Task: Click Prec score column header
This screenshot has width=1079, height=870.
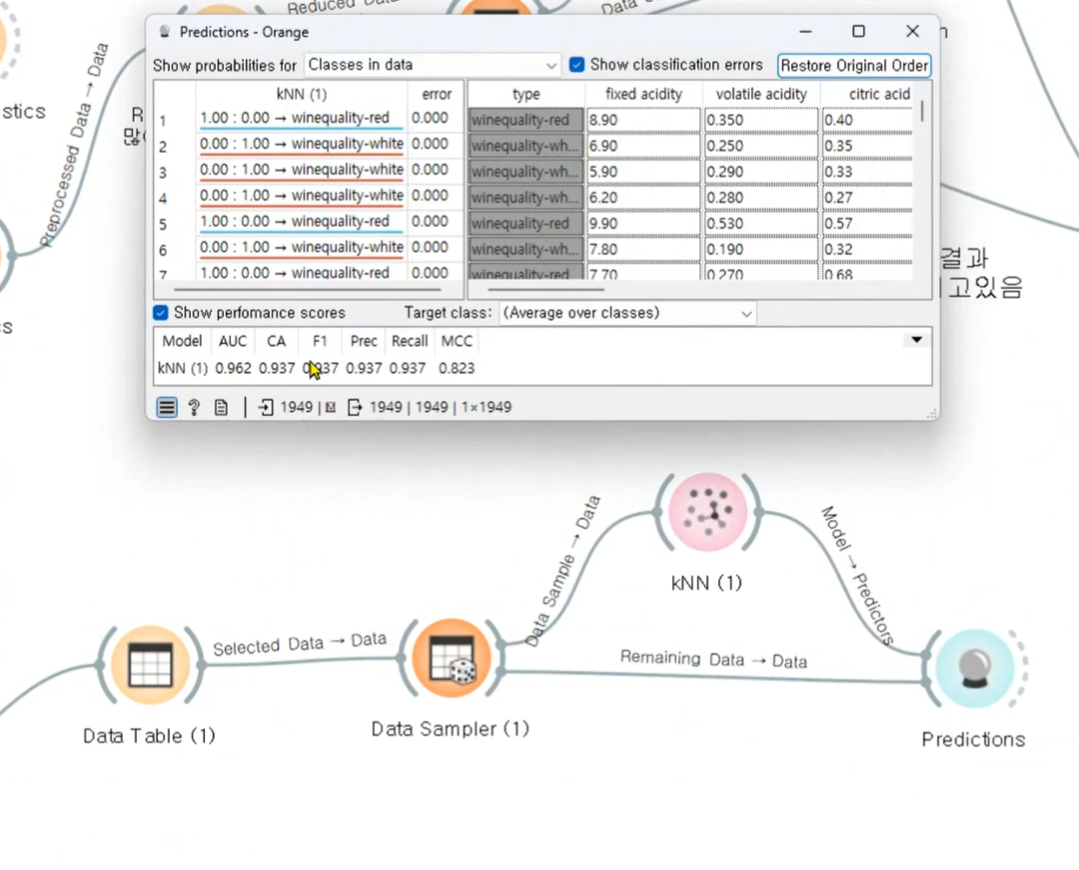Action: (363, 341)
